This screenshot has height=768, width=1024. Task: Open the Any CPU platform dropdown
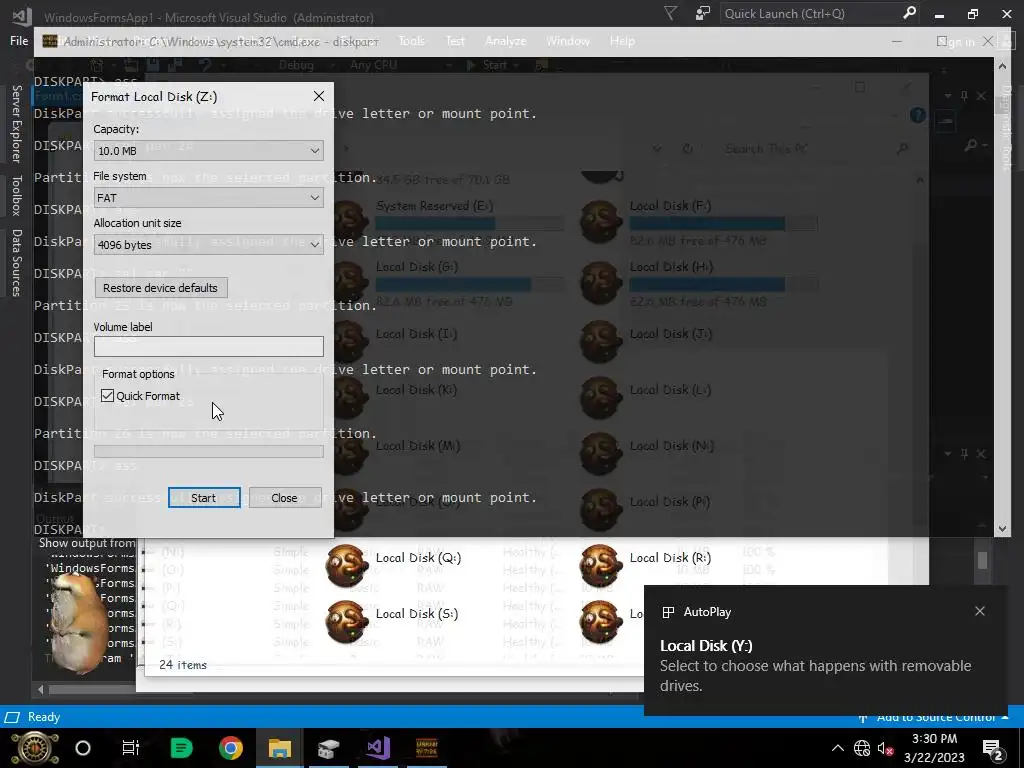400,65
